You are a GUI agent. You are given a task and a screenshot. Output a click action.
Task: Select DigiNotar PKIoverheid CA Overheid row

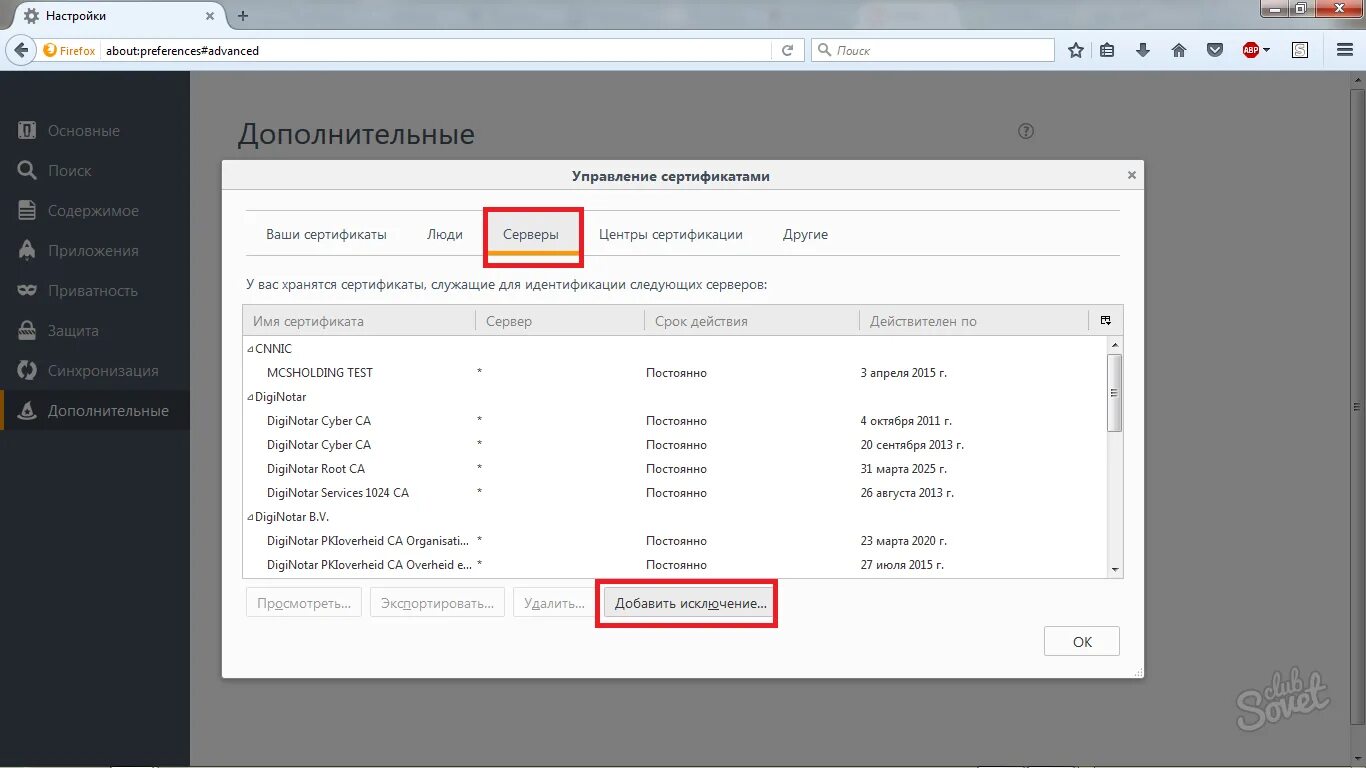click(675, 565)
